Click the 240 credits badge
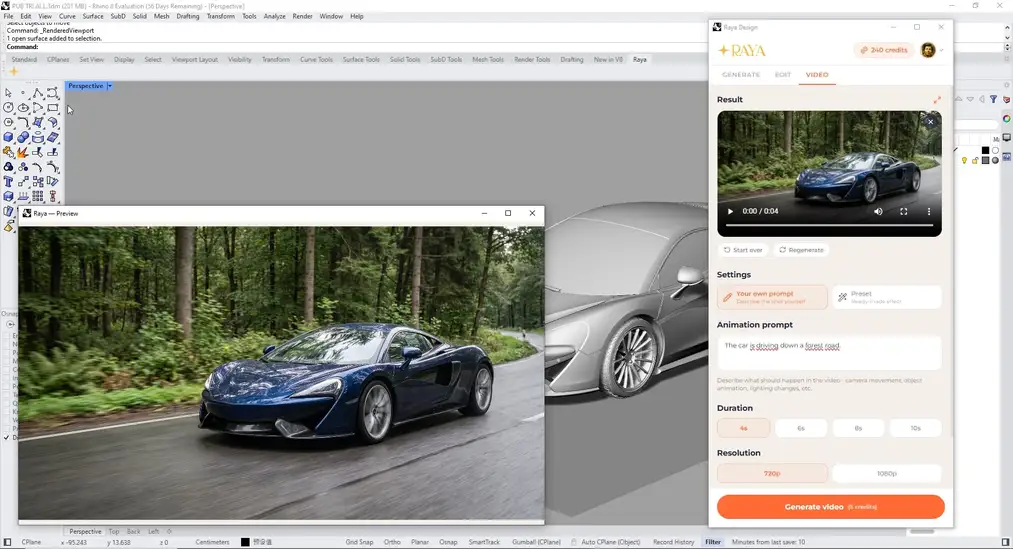Image resolution: width=1013 pixels, height=549 pixels. click(x=884, y=50)
